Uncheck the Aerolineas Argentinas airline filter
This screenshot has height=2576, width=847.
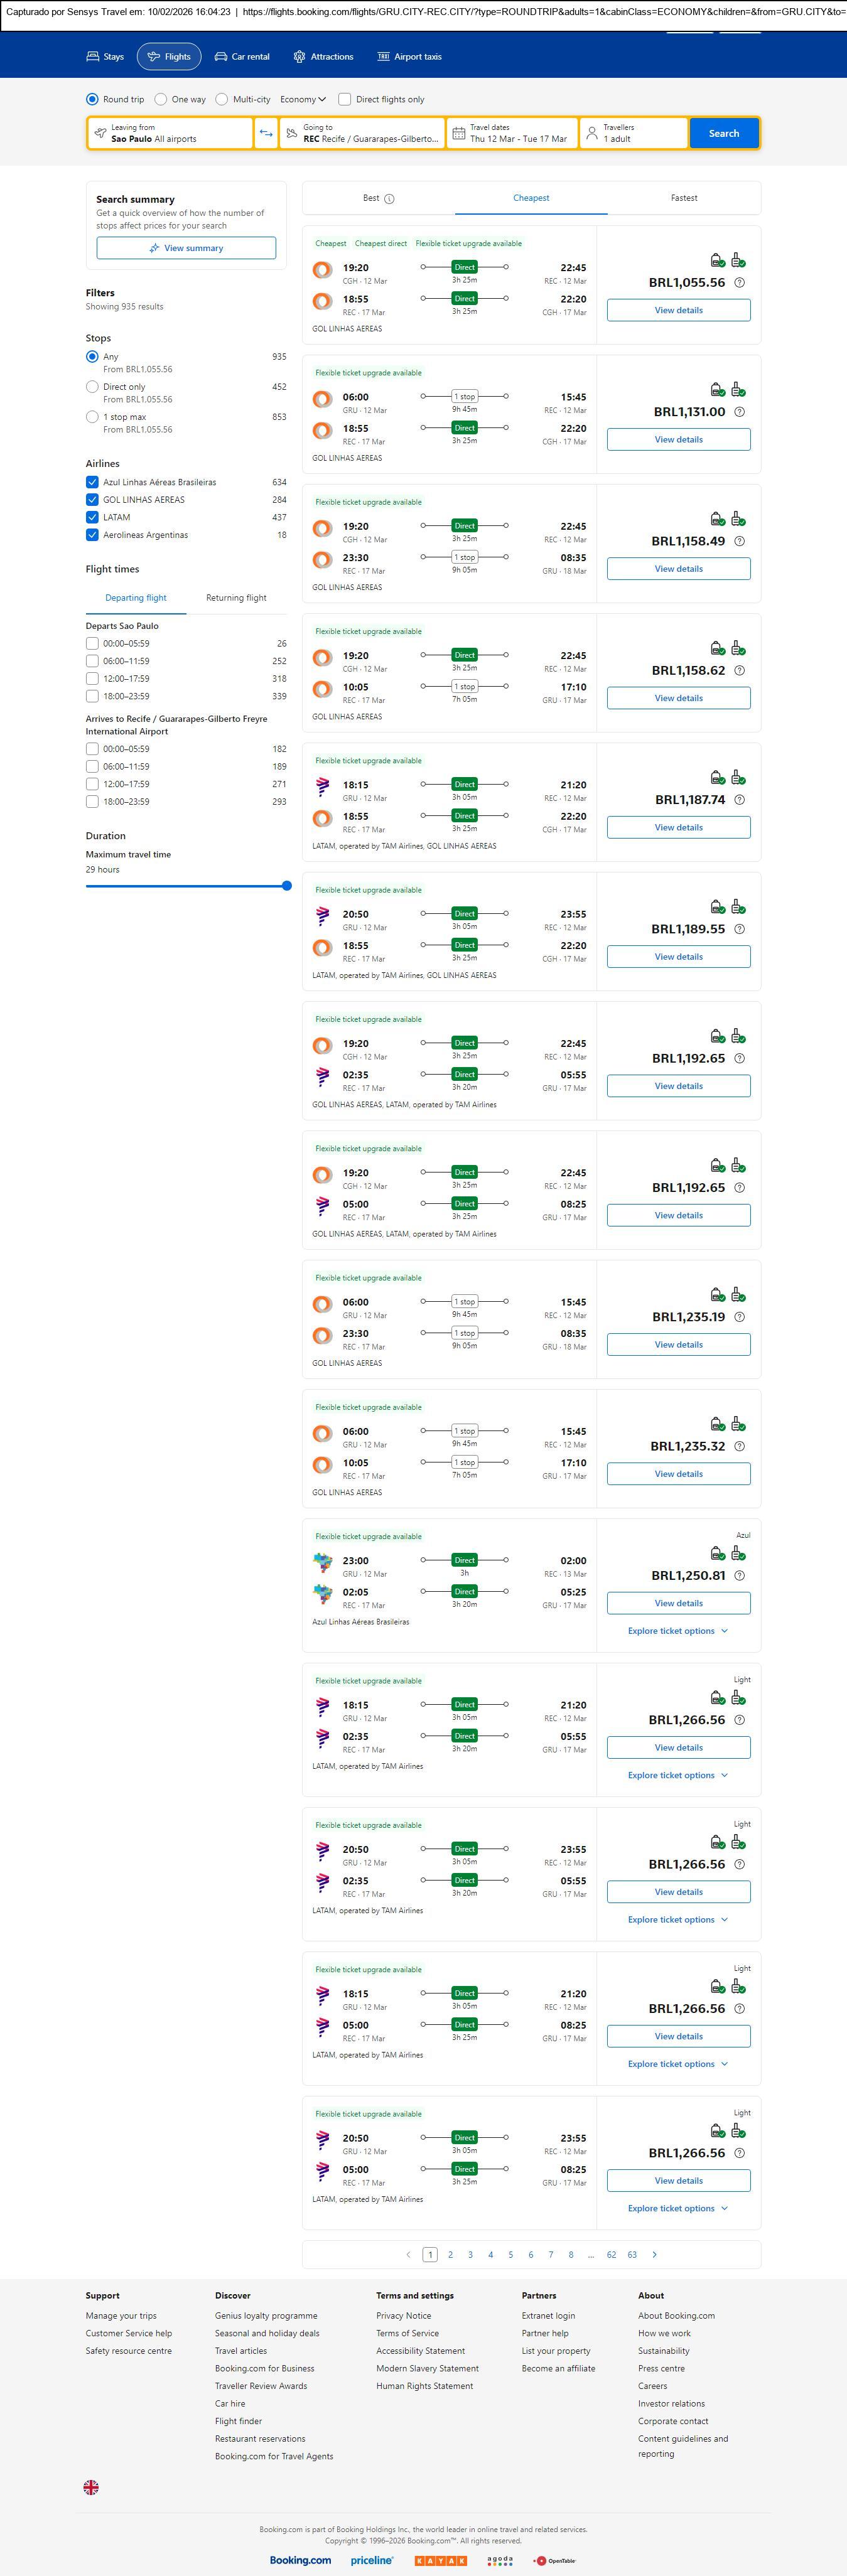pos(92,535)
